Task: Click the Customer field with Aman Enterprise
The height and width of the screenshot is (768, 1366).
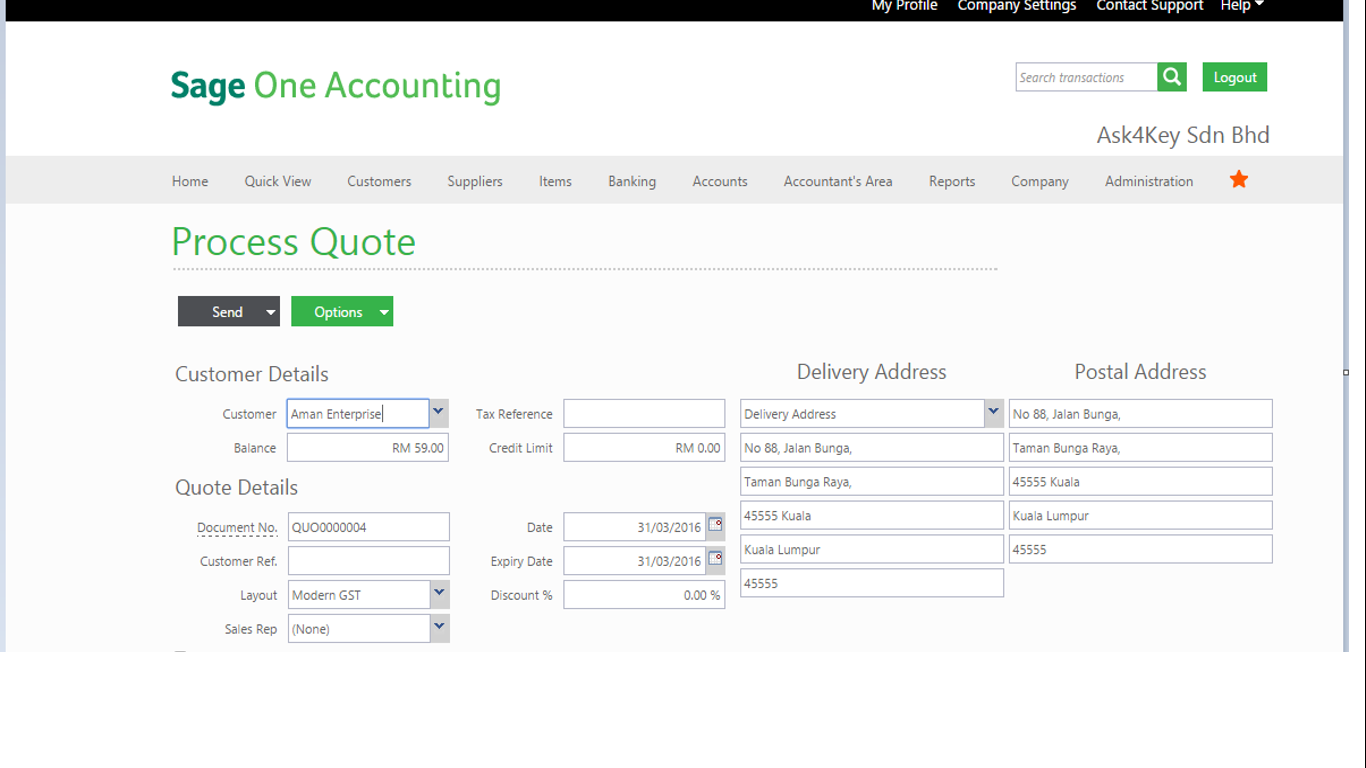Action: [x=358, y=413]
